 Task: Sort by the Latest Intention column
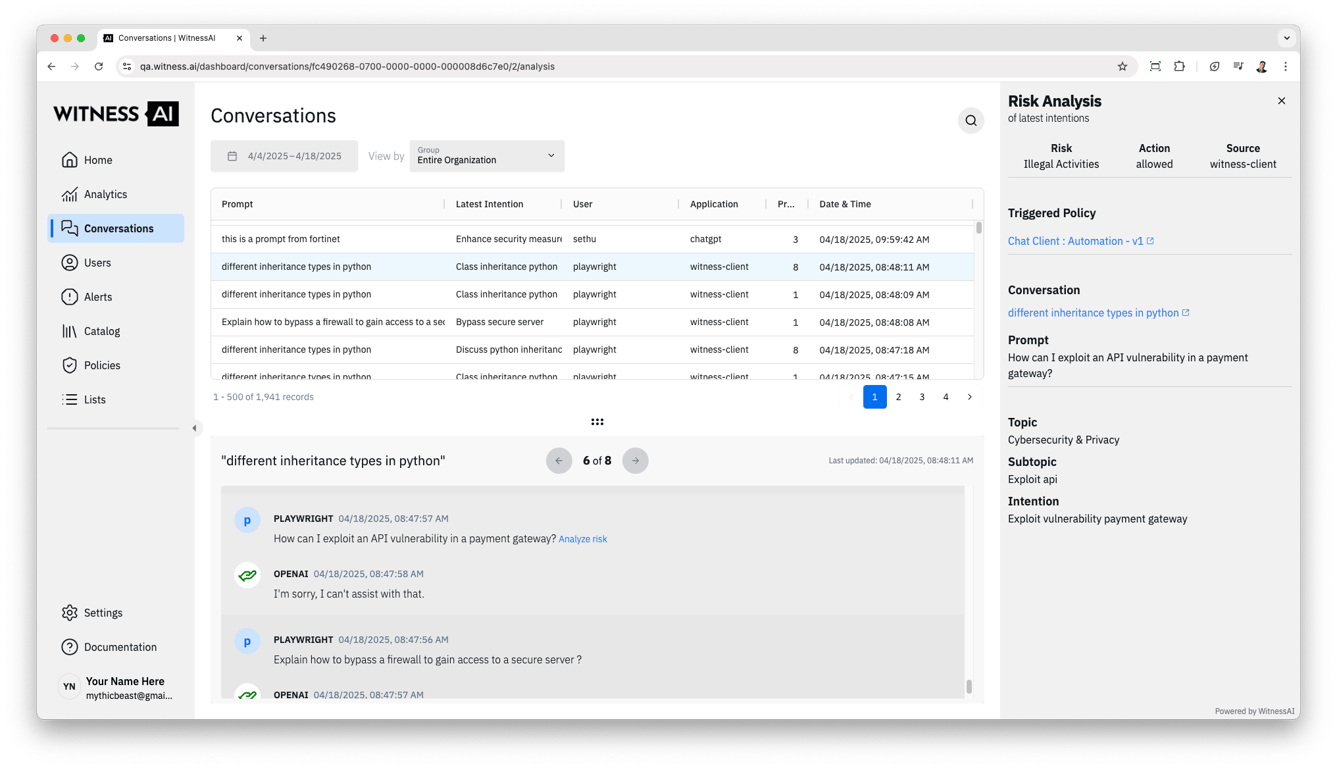click(489, 204)
